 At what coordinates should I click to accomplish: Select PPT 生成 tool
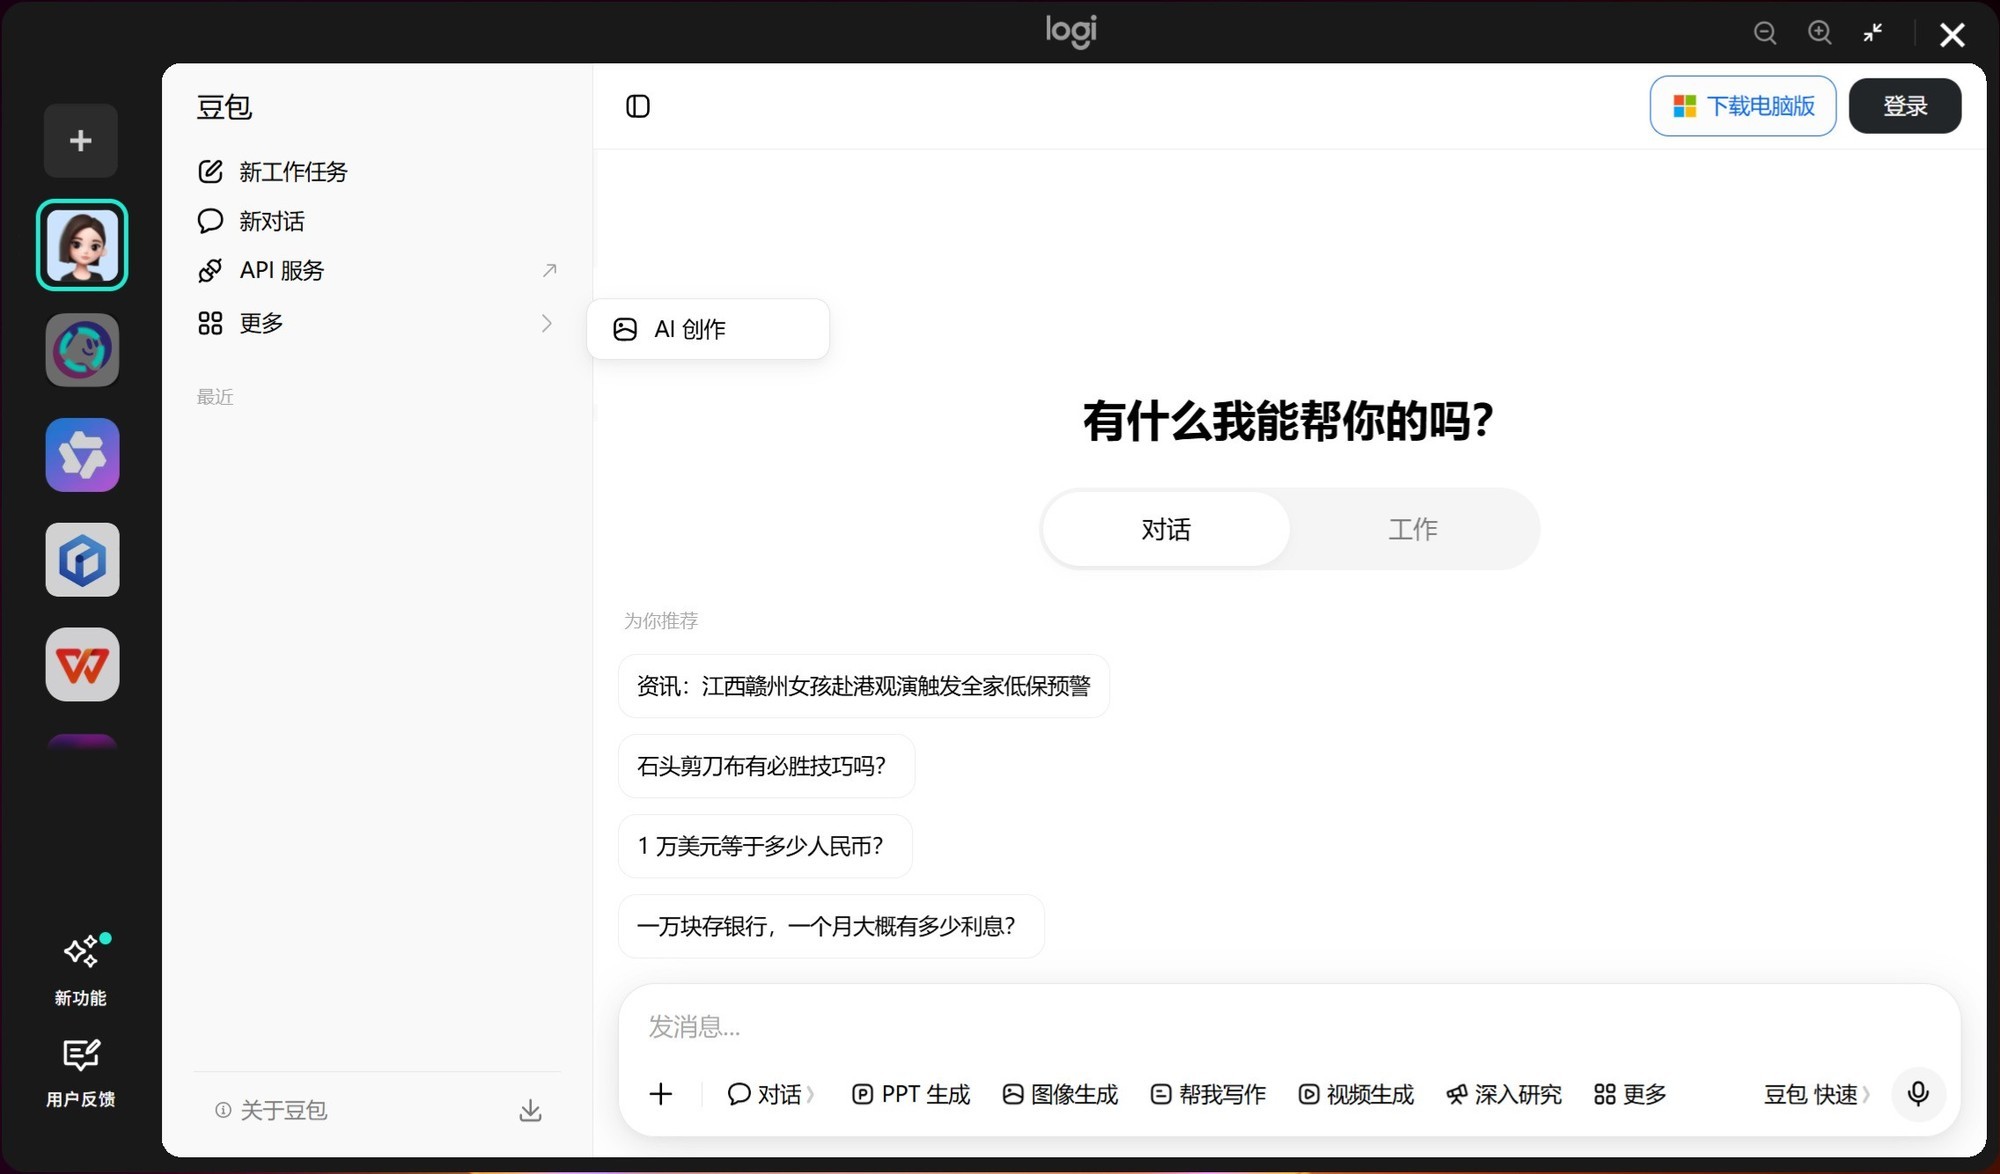[911, 1094]
